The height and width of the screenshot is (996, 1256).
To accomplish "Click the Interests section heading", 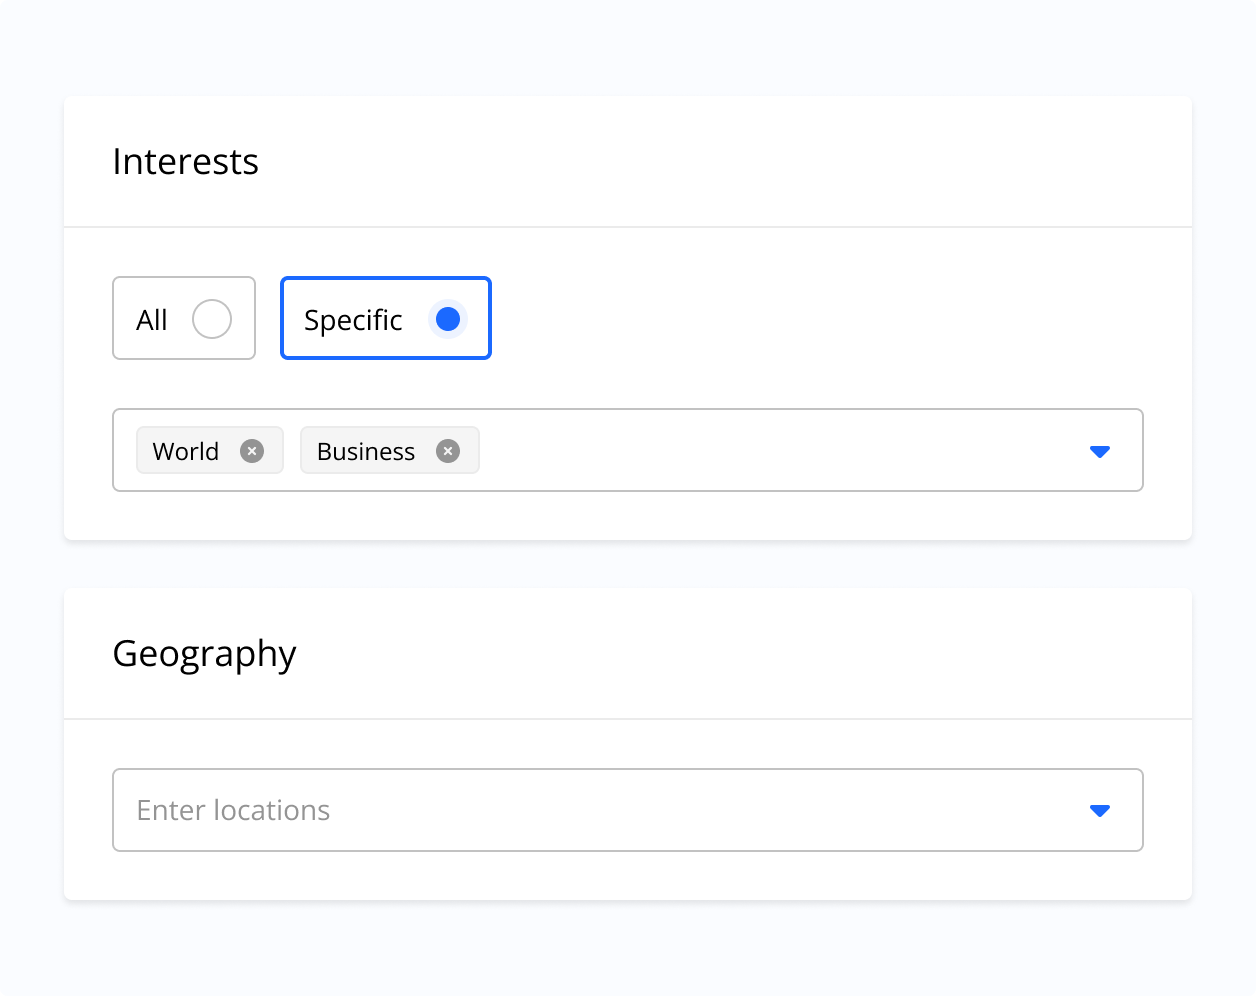I will (186, 162).
